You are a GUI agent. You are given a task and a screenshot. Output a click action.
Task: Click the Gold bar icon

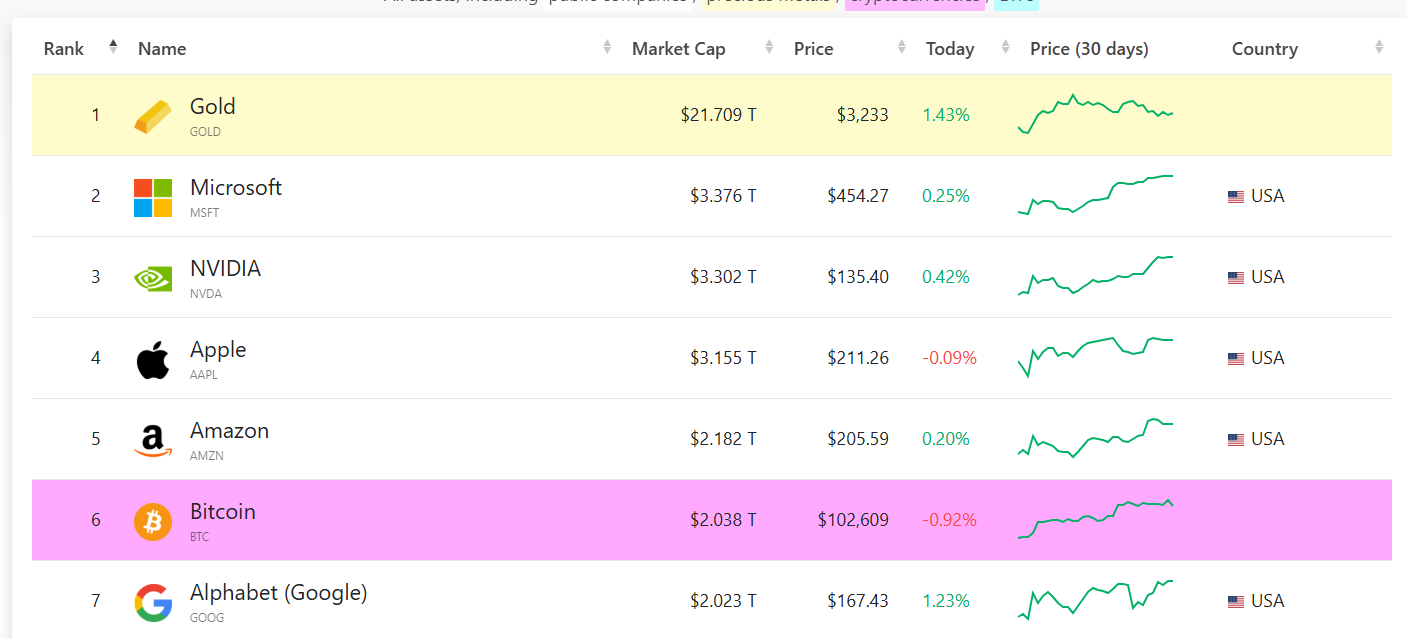pos(153,116)
